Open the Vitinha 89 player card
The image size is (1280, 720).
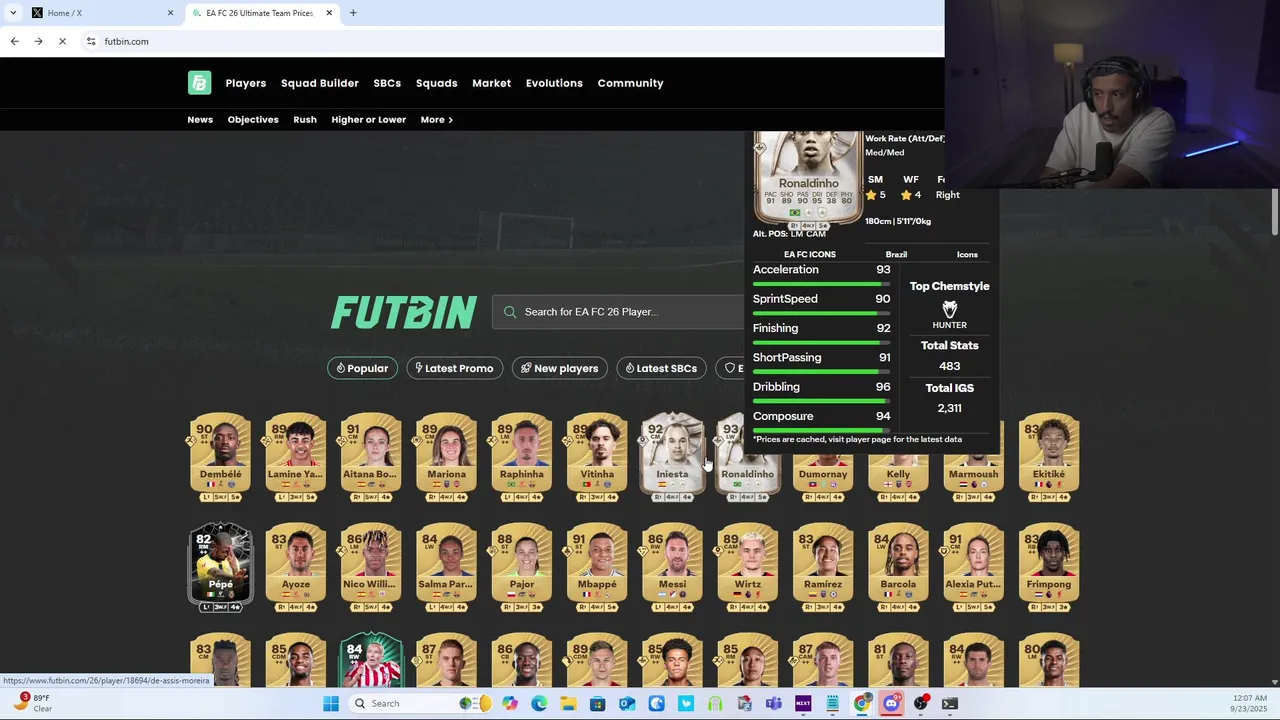597,457
